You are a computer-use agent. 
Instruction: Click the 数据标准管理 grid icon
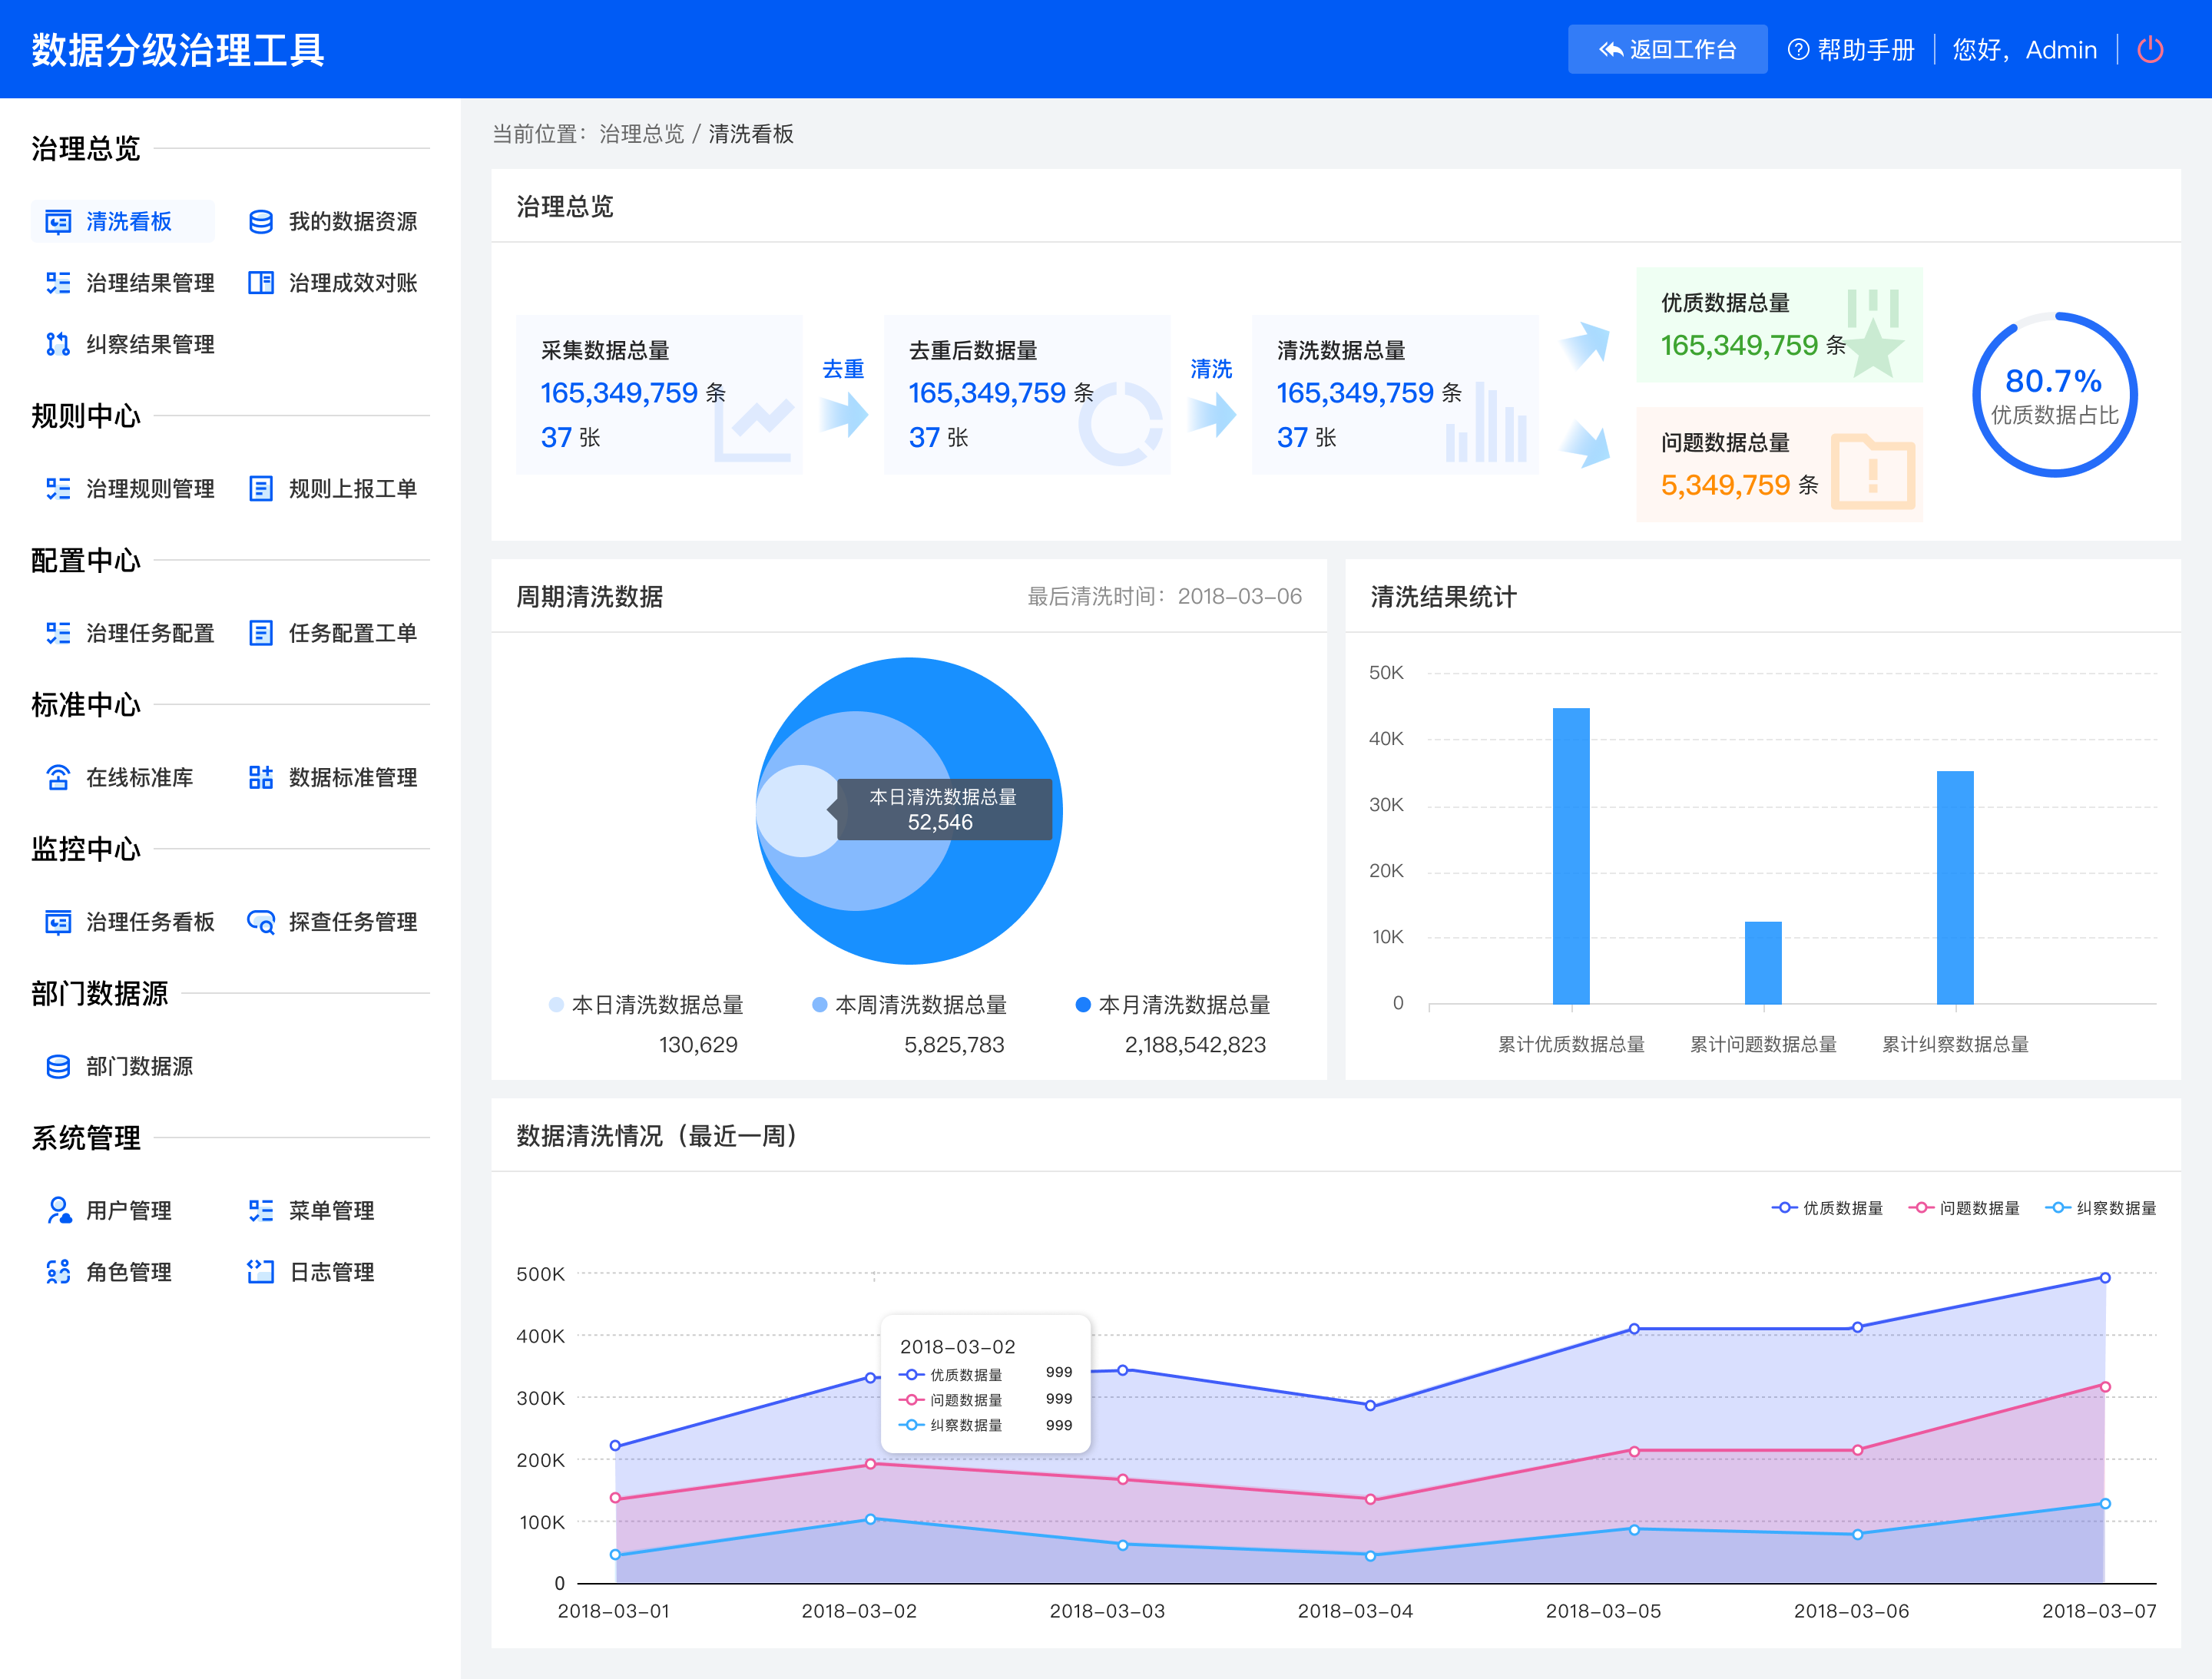tap(261, 777)
